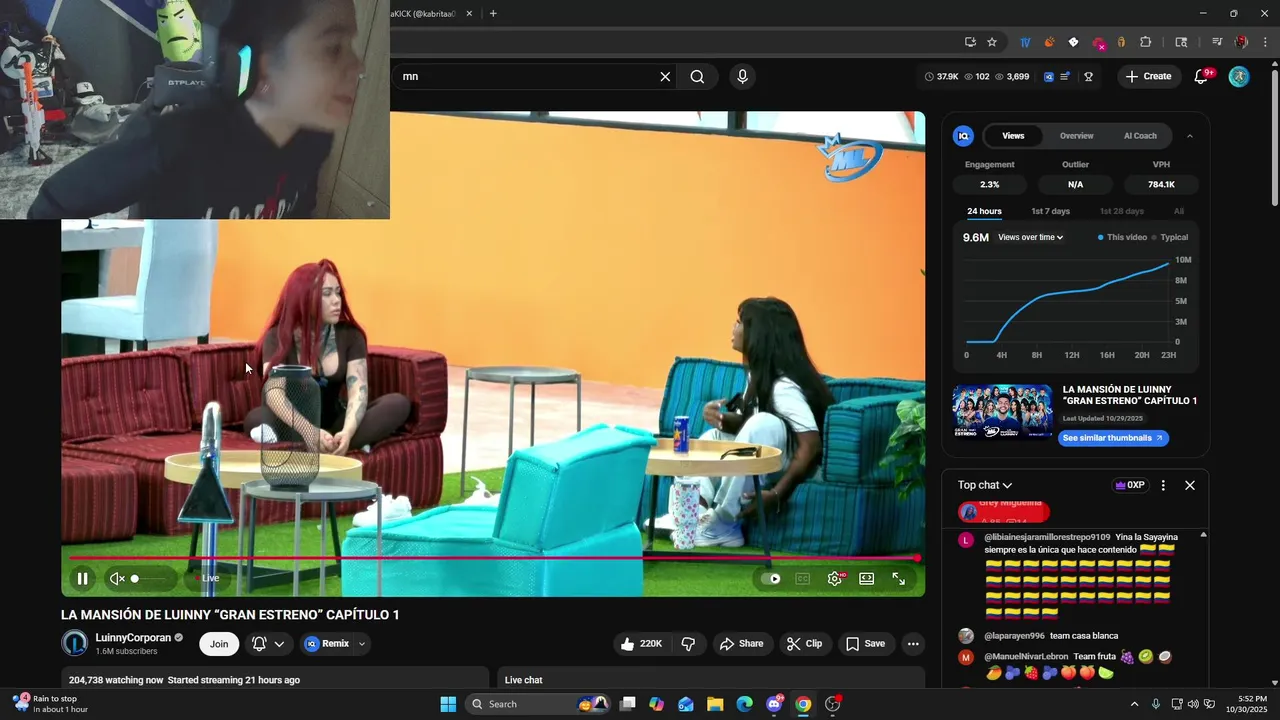Install app icon in address bar
Image resolution: width=1280 pixels, height=720 pixels.
point(970,42)
